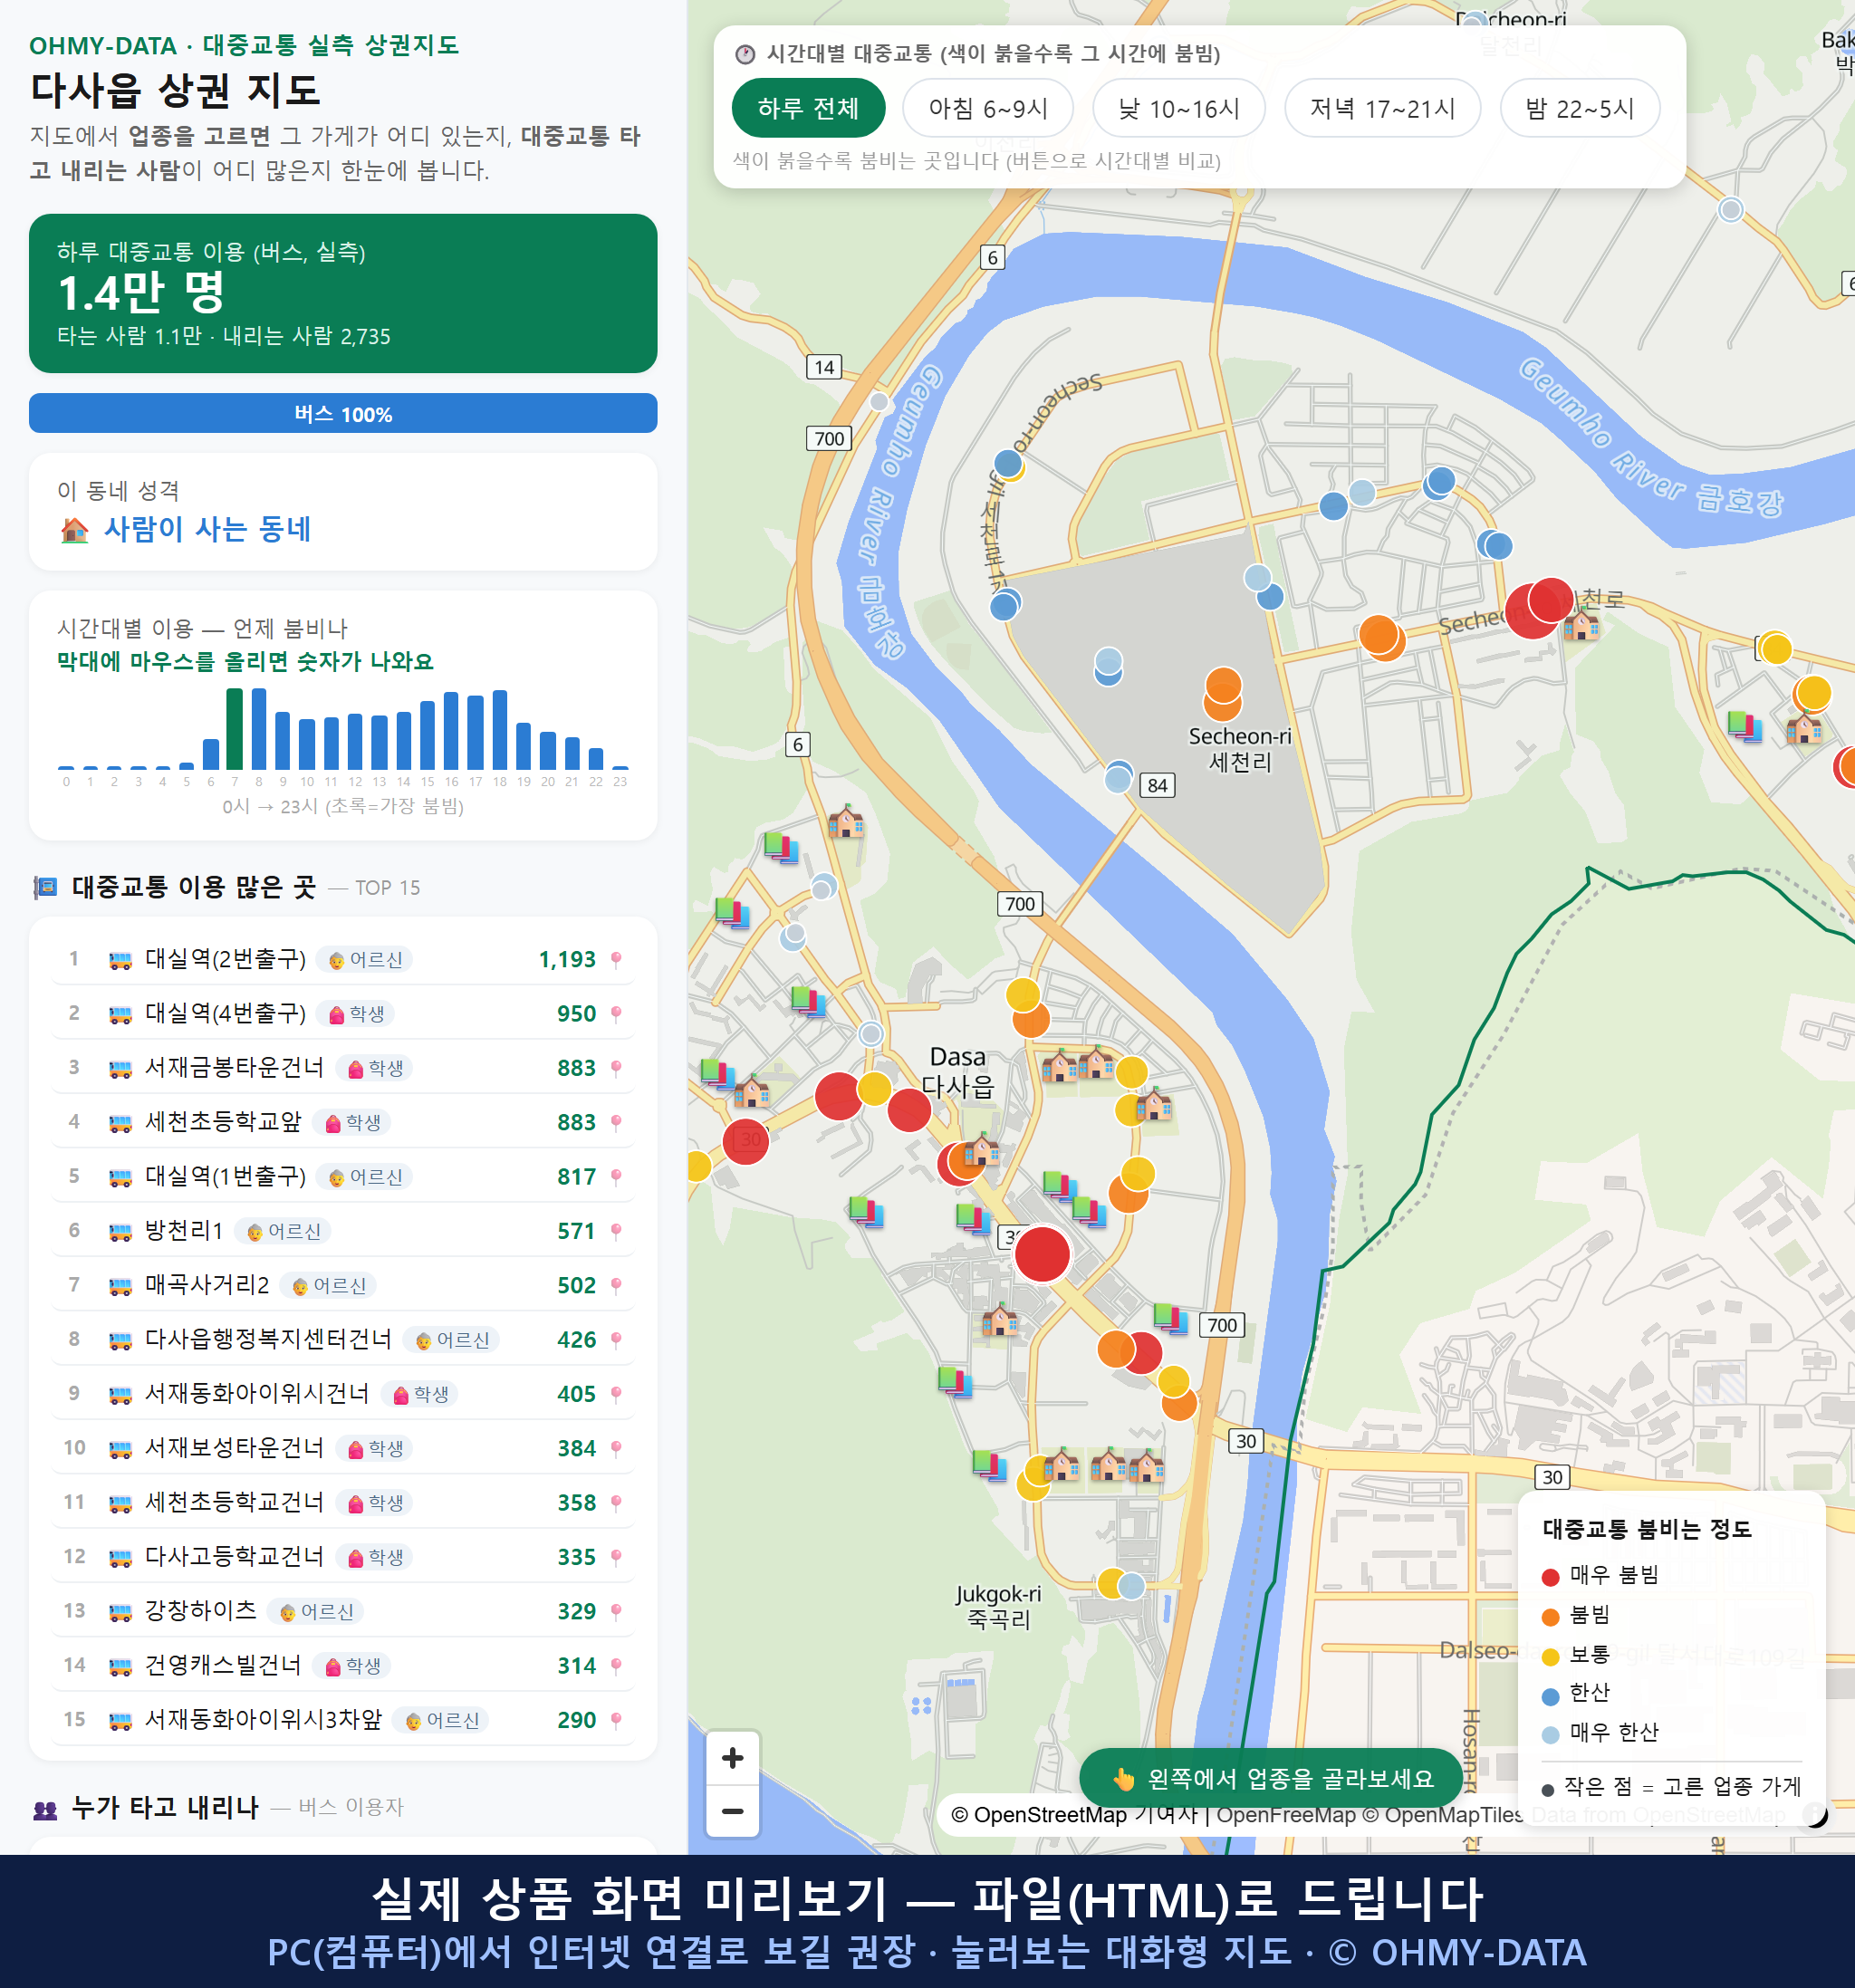Select the 18시 bar in hourly chart
Viewport: 1855px width, 1988px height.
(500, 729)
